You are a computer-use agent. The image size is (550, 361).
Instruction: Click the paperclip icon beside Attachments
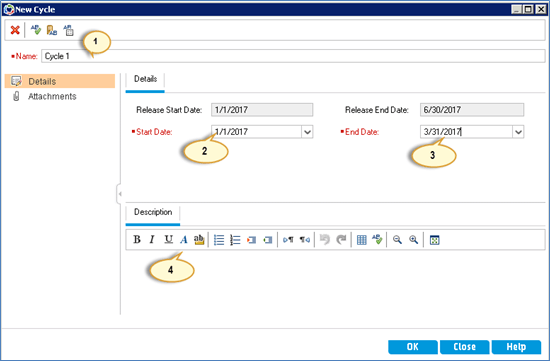tap(16, 96)
